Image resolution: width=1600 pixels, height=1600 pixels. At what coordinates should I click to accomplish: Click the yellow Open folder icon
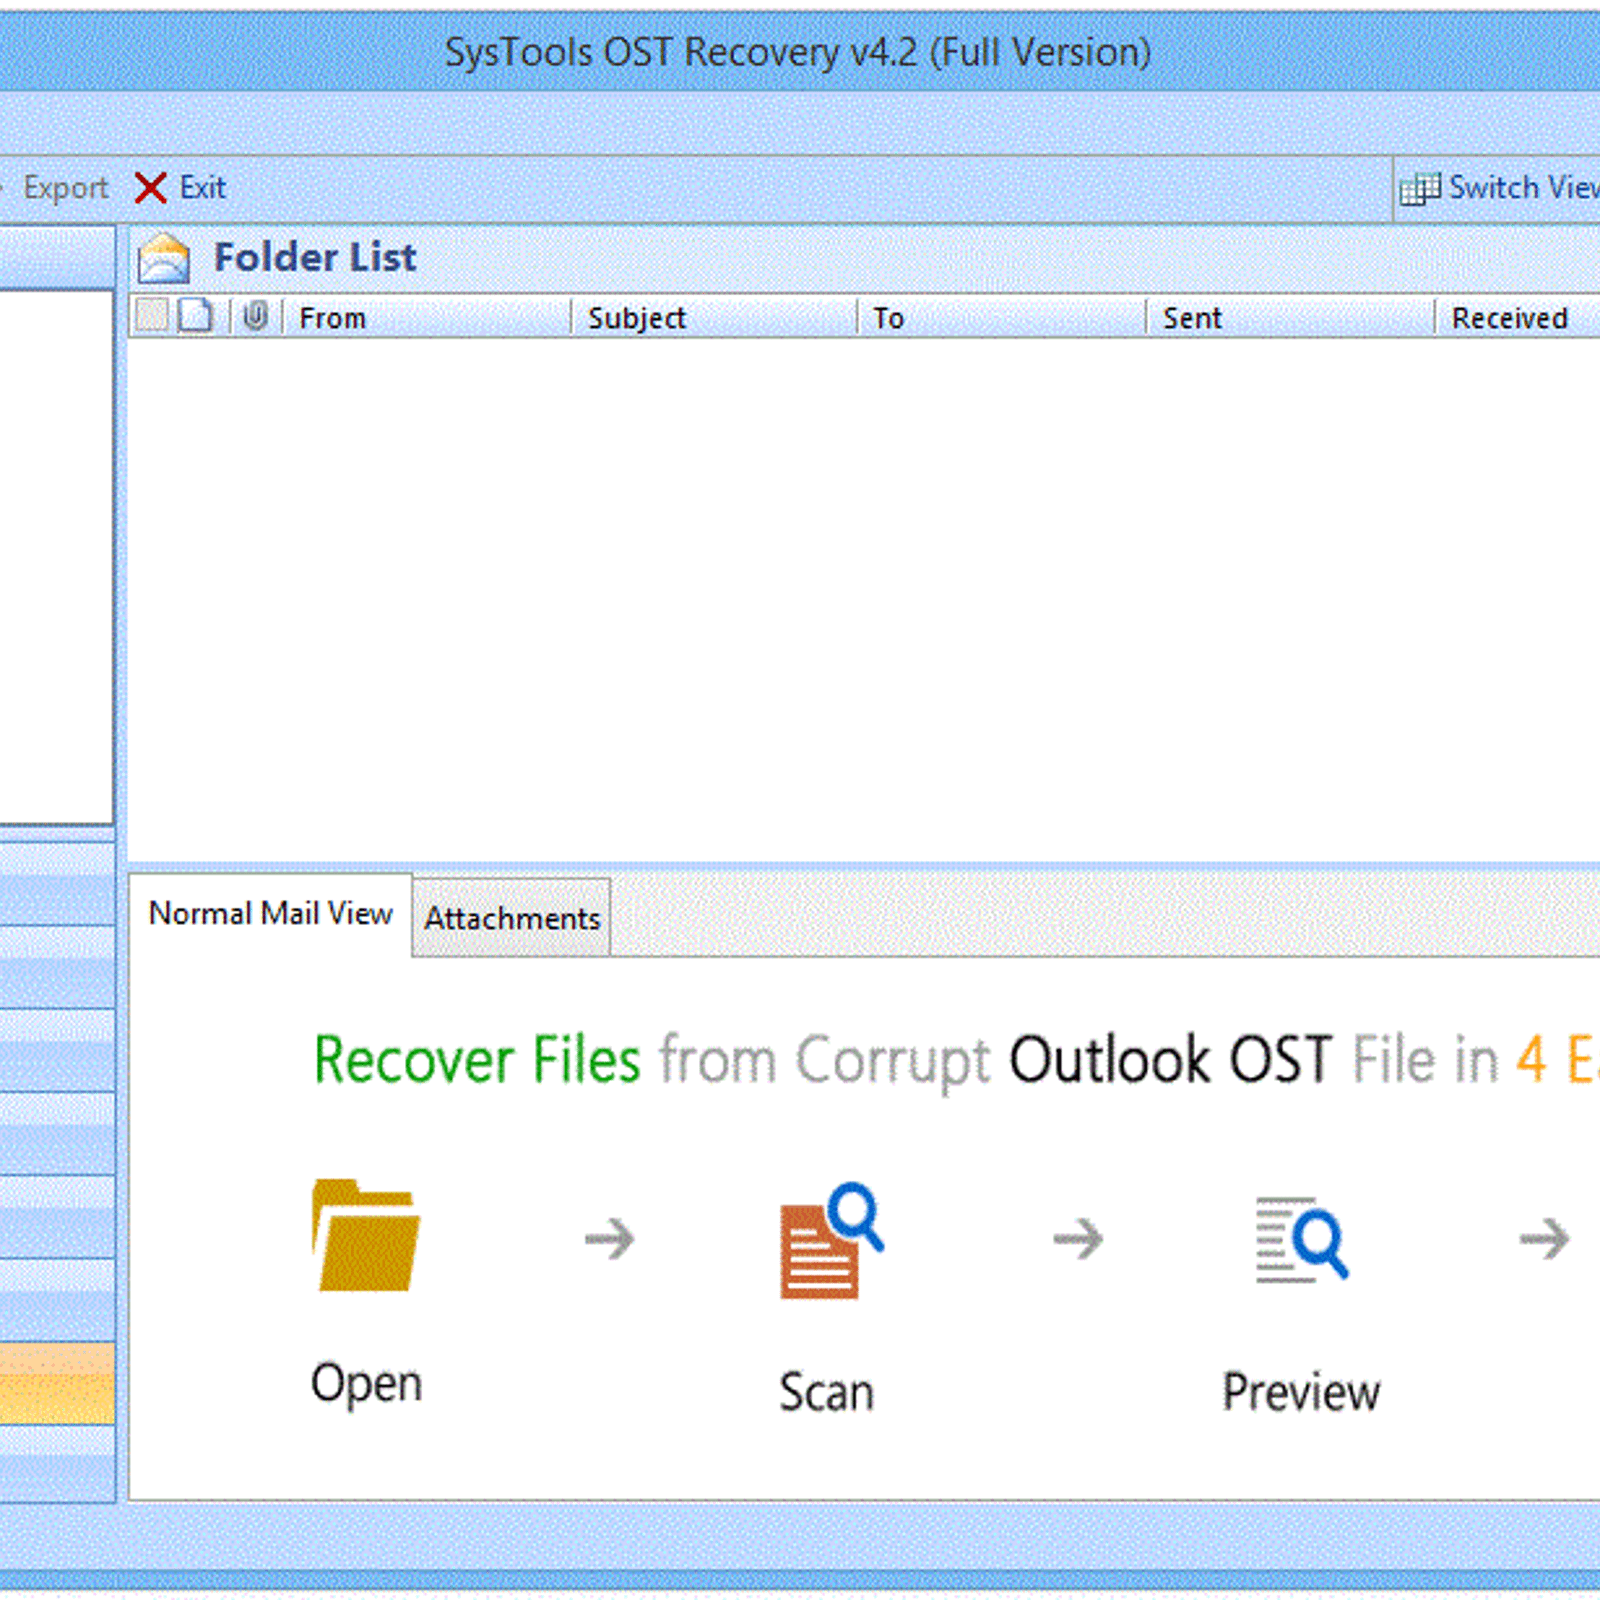point(366,1235)
